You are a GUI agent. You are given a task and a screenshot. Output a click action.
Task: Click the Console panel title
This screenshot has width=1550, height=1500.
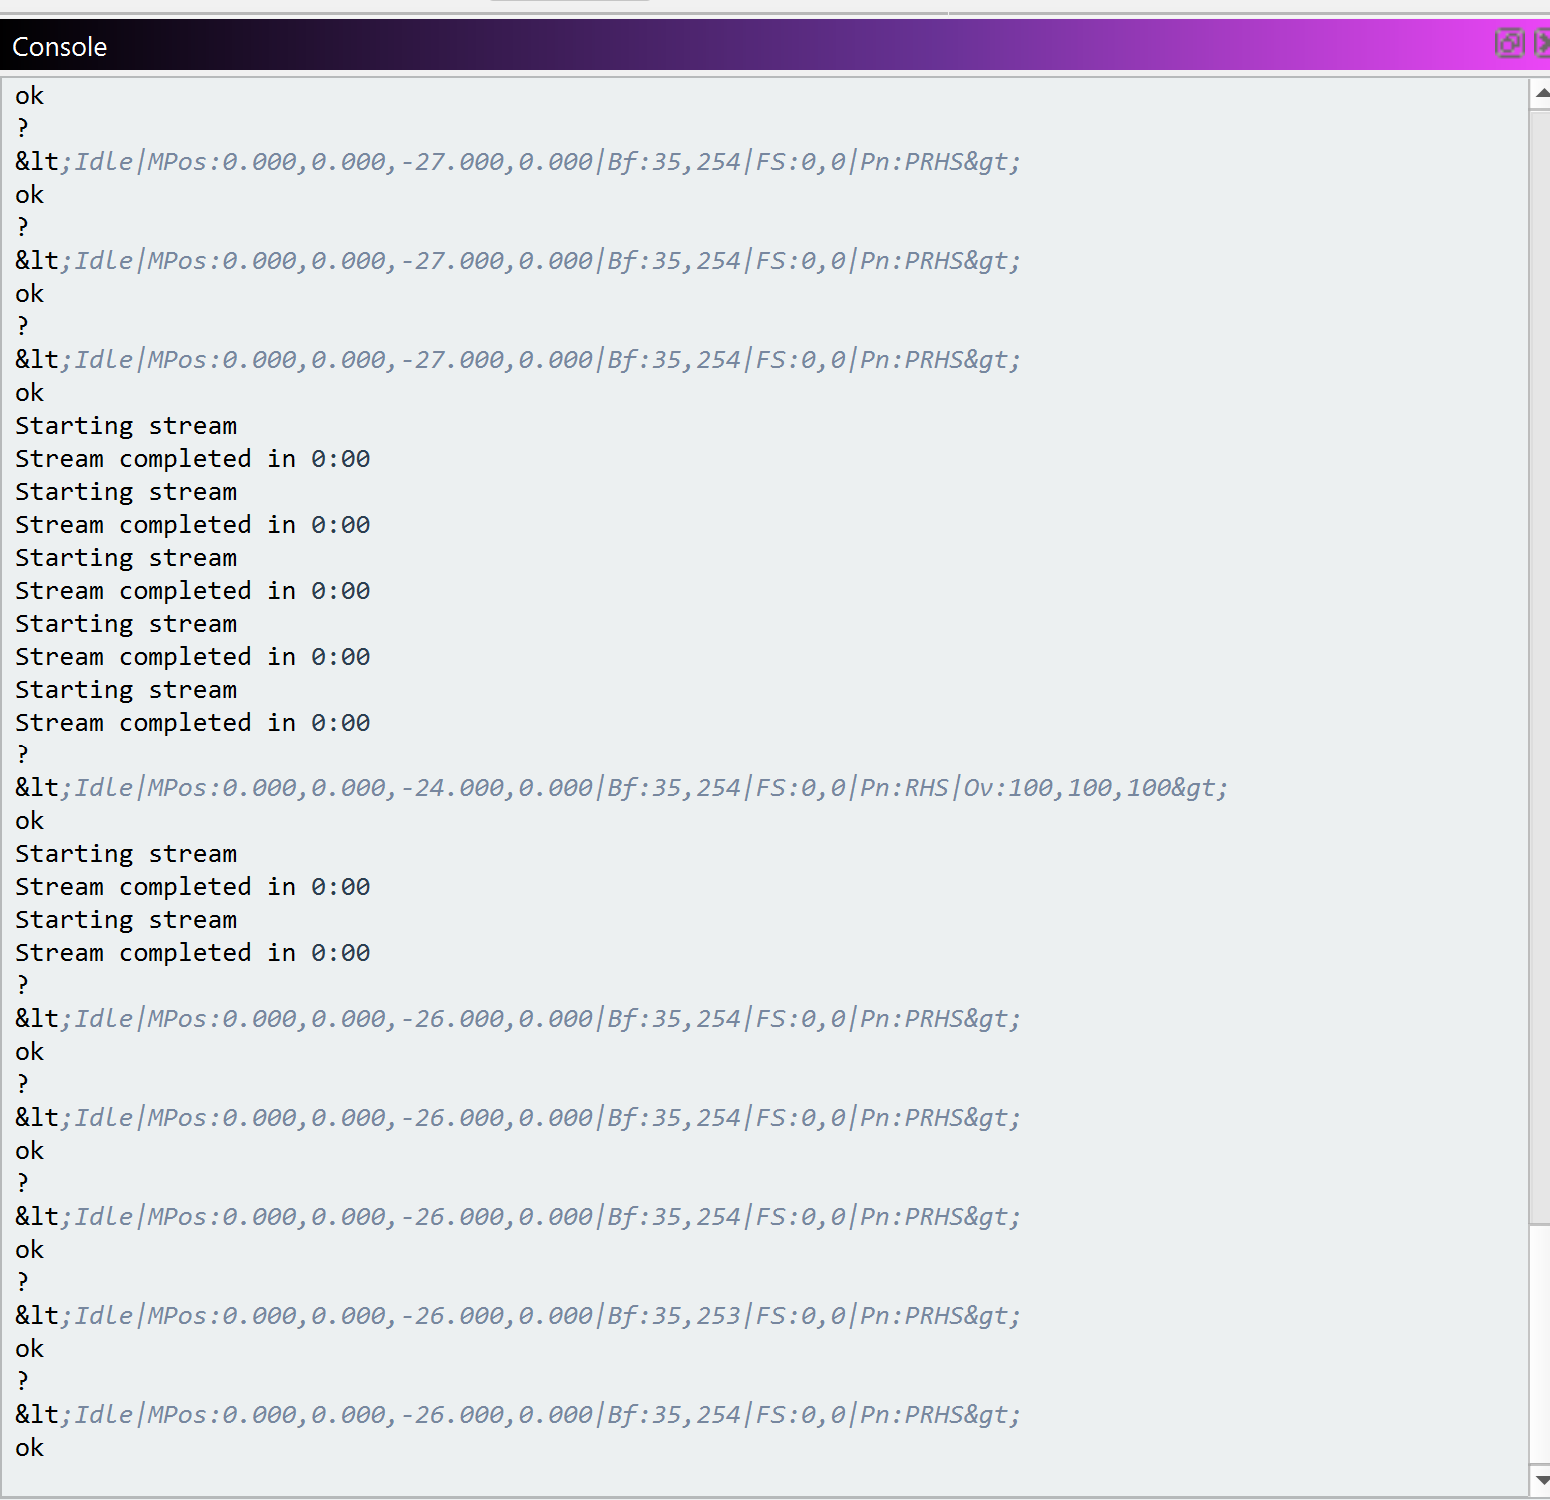tap(59, 47)
